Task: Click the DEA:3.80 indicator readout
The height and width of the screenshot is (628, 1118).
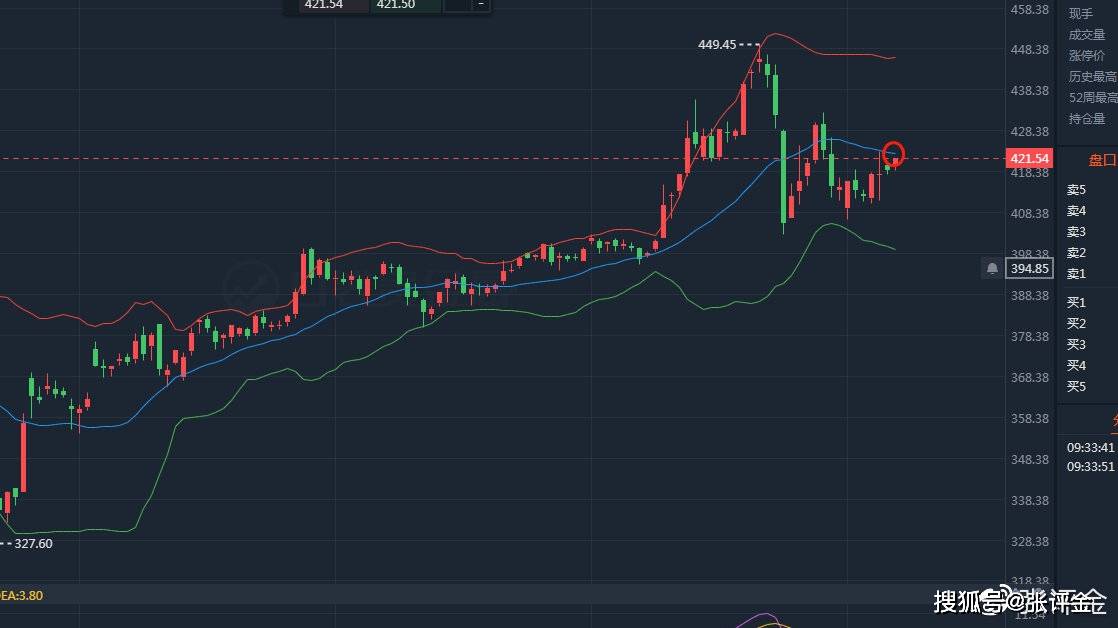Action: [21, 595]
